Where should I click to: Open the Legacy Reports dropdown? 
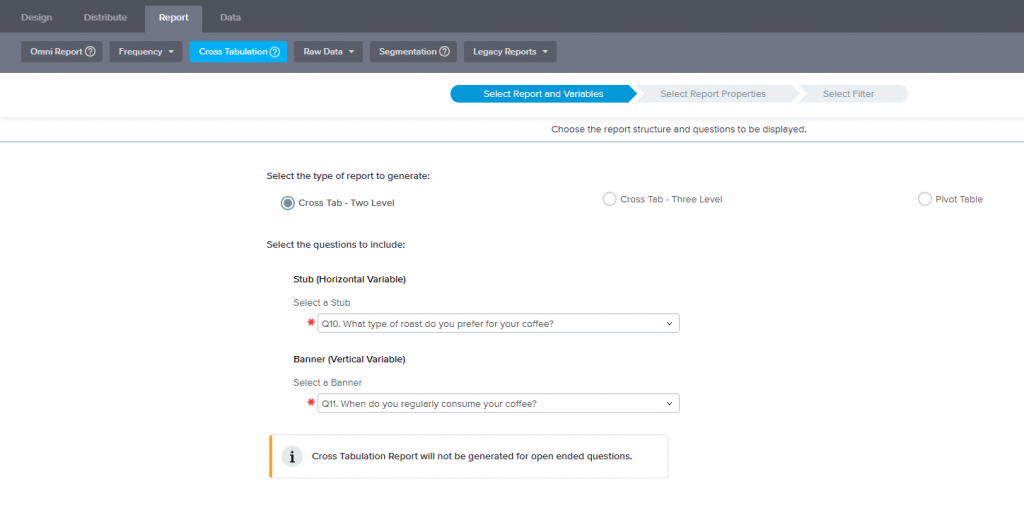click(x=510, y=52)
